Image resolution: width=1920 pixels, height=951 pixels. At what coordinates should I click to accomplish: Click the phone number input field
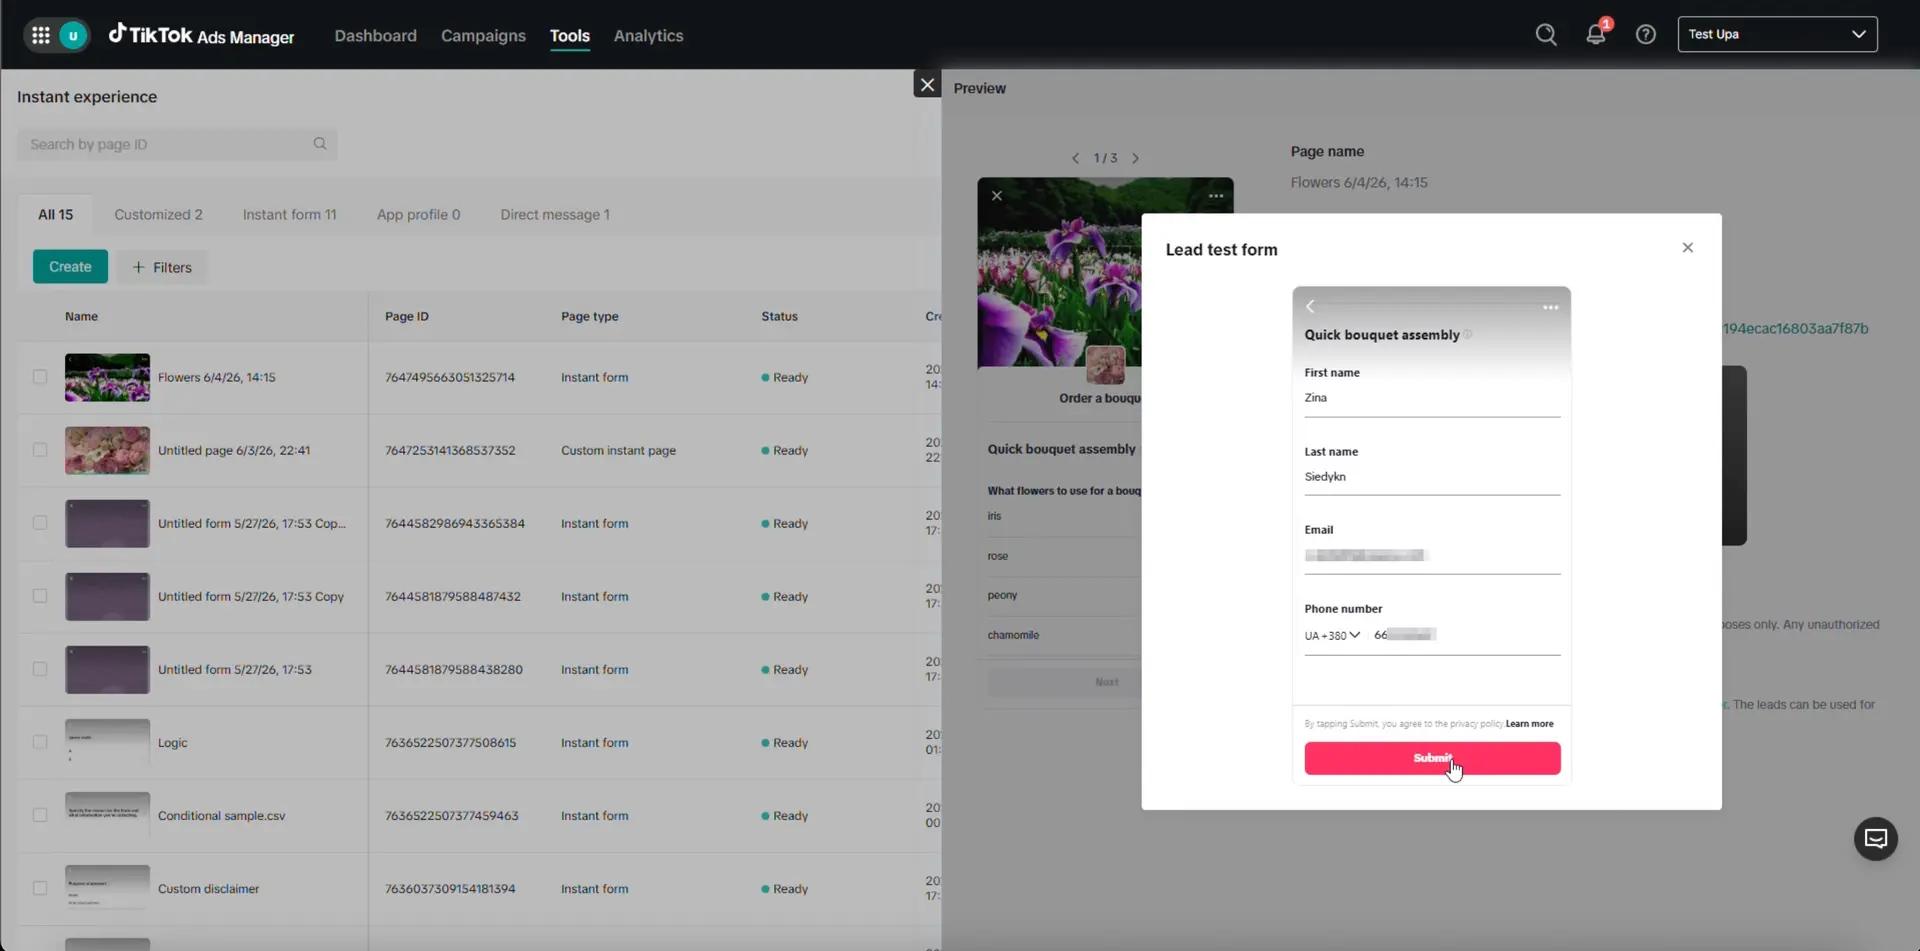click(x=1466, y=635)
